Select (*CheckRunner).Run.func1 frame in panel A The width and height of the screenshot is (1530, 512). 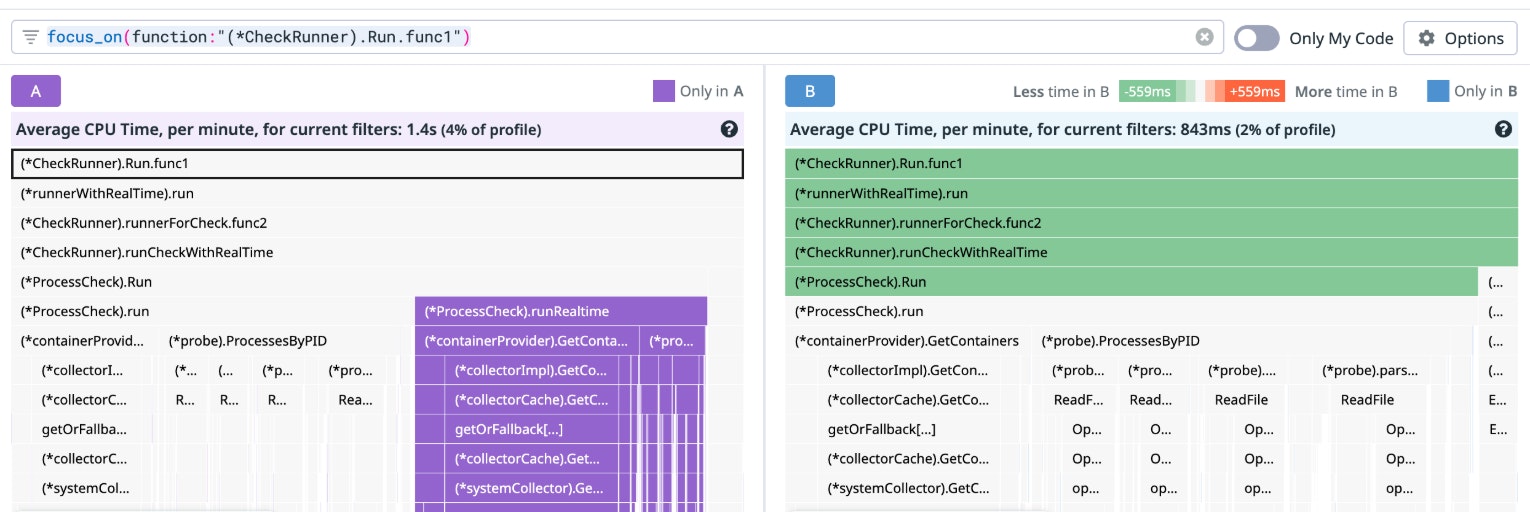pos(377,164)
